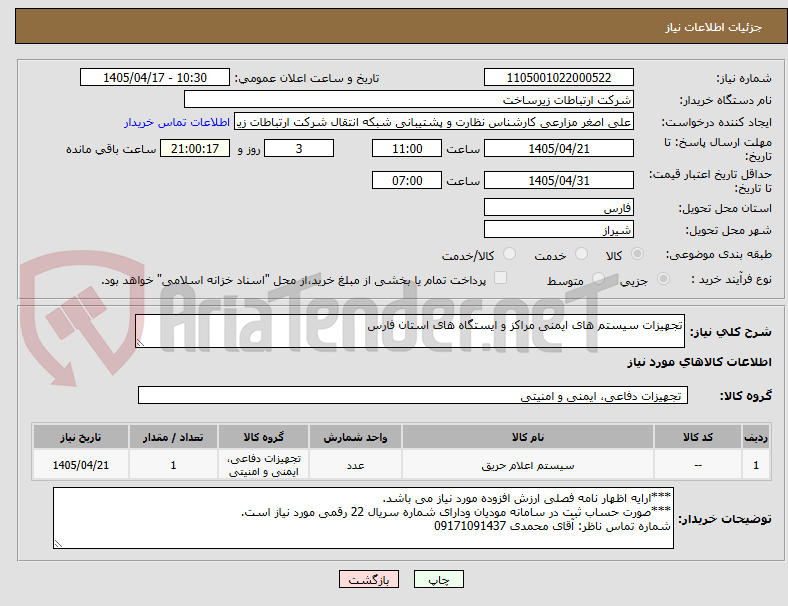Click the شیراز delivery city field
This screenshot has width=788, height=606.
click(x=558, y=230)
